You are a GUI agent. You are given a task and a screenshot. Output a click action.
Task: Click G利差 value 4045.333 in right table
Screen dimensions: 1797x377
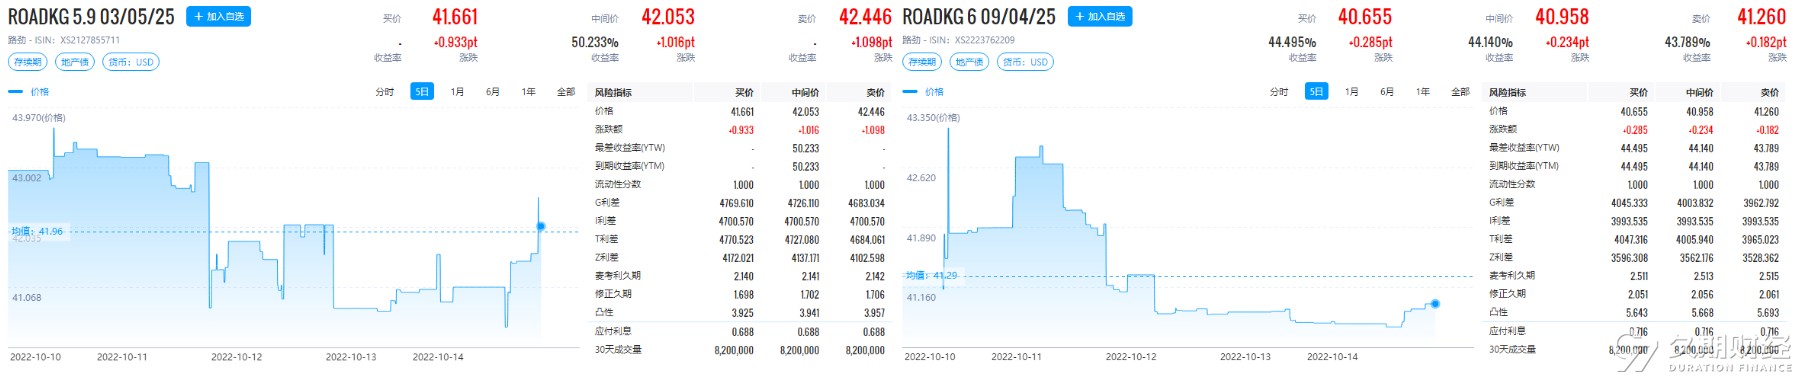(1630, 203)
